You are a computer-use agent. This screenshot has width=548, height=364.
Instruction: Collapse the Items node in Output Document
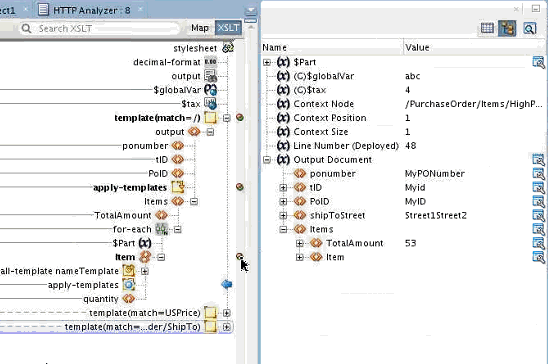283,230
